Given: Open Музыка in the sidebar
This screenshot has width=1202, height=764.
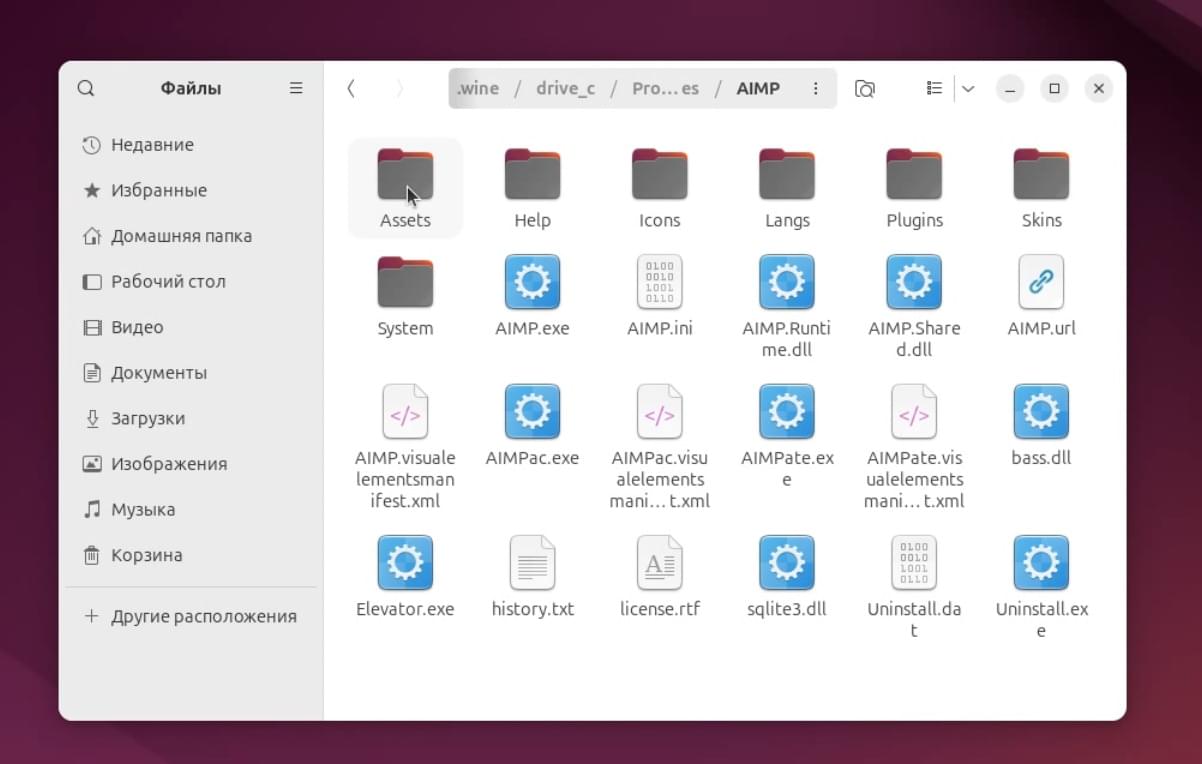Looking at the screenshot, I should (x=191, y=509).
